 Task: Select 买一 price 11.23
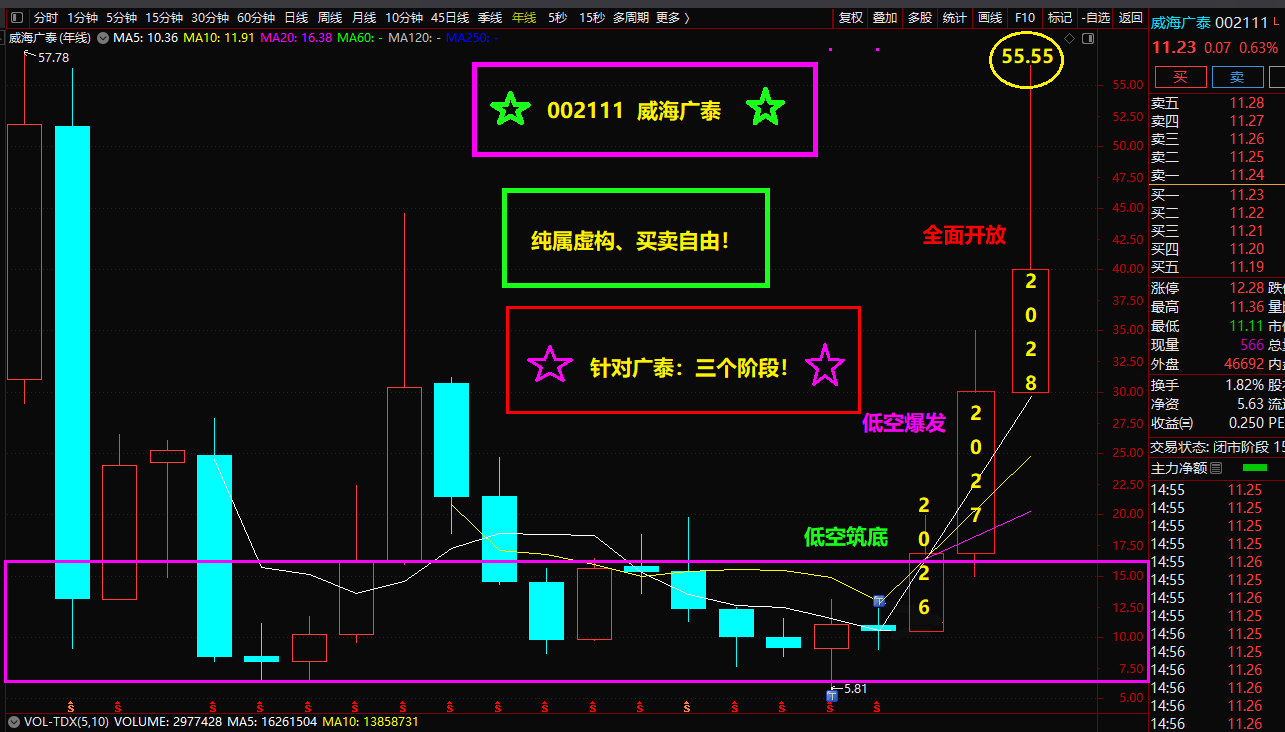tap(1246, 195)
